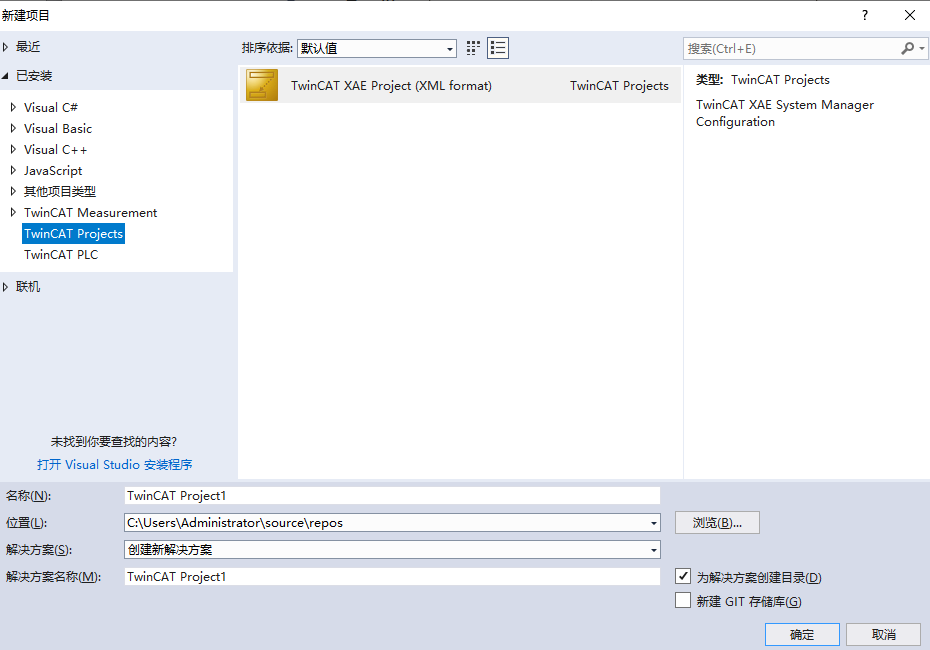The width and height of the screenshot is (930, 650).
Task: Switch to the small icons grid view
Action: point(473,48)
